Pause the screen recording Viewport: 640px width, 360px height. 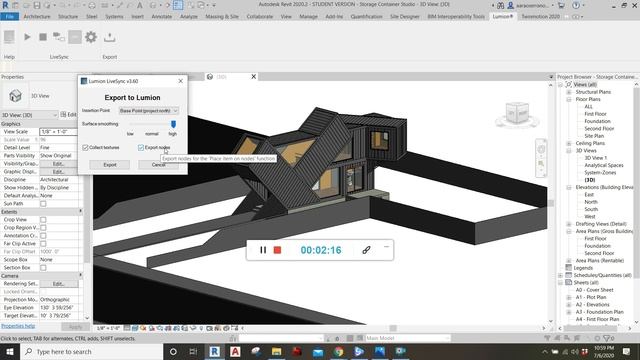[263, 250]
